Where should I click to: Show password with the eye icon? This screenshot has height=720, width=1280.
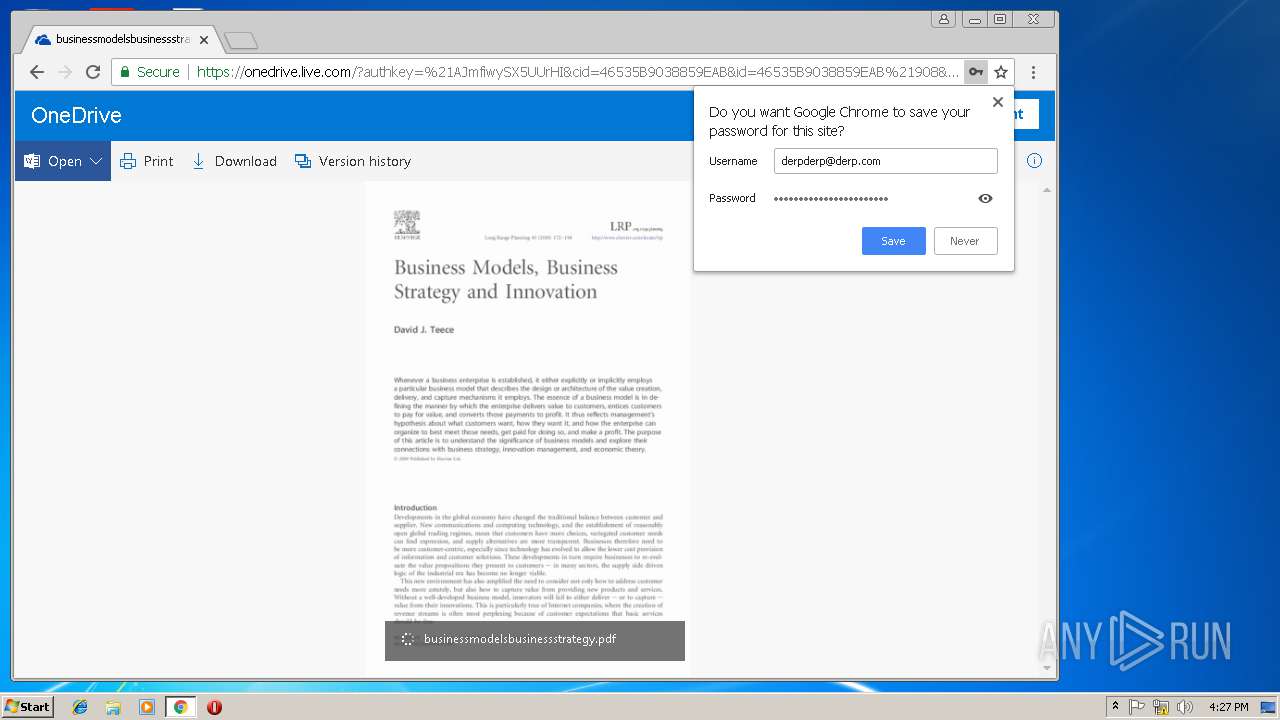(985, 198)
